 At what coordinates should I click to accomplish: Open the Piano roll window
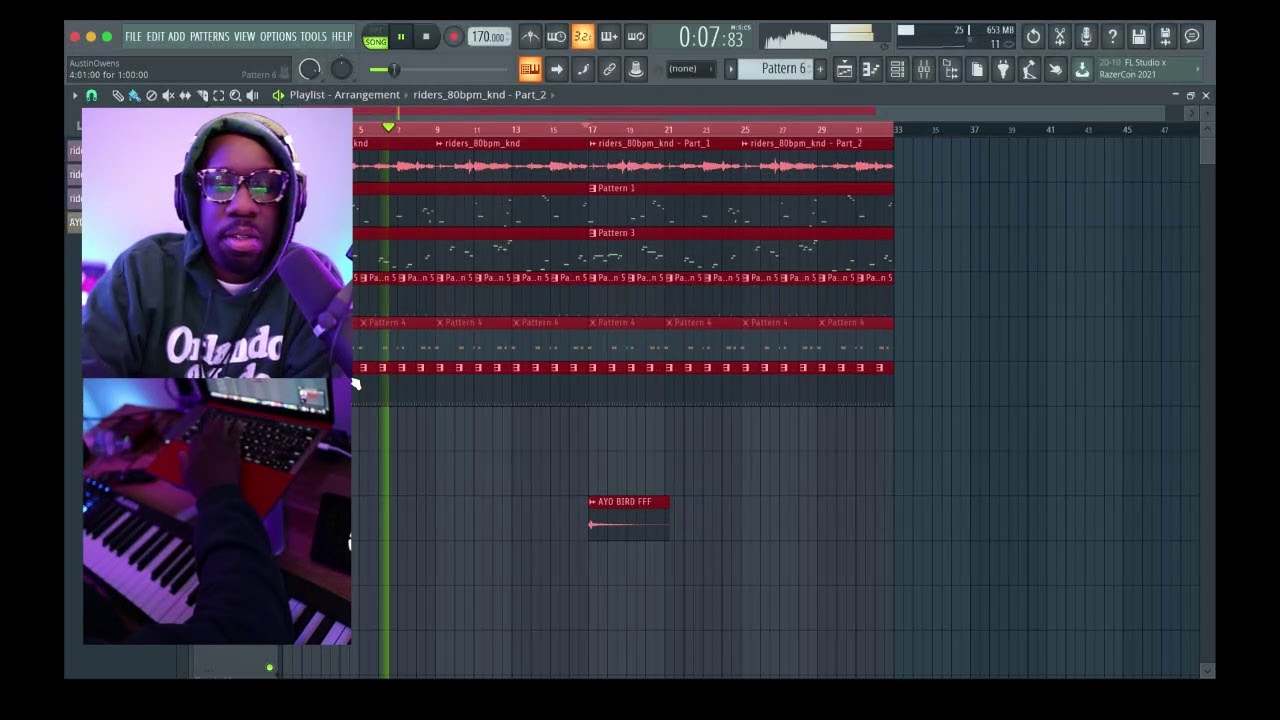[x=870, y=69]
